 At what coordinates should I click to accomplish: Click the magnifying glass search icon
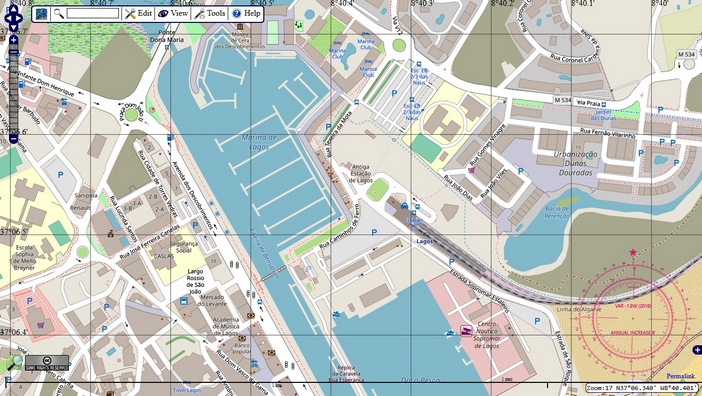click(x=58, y=13)
